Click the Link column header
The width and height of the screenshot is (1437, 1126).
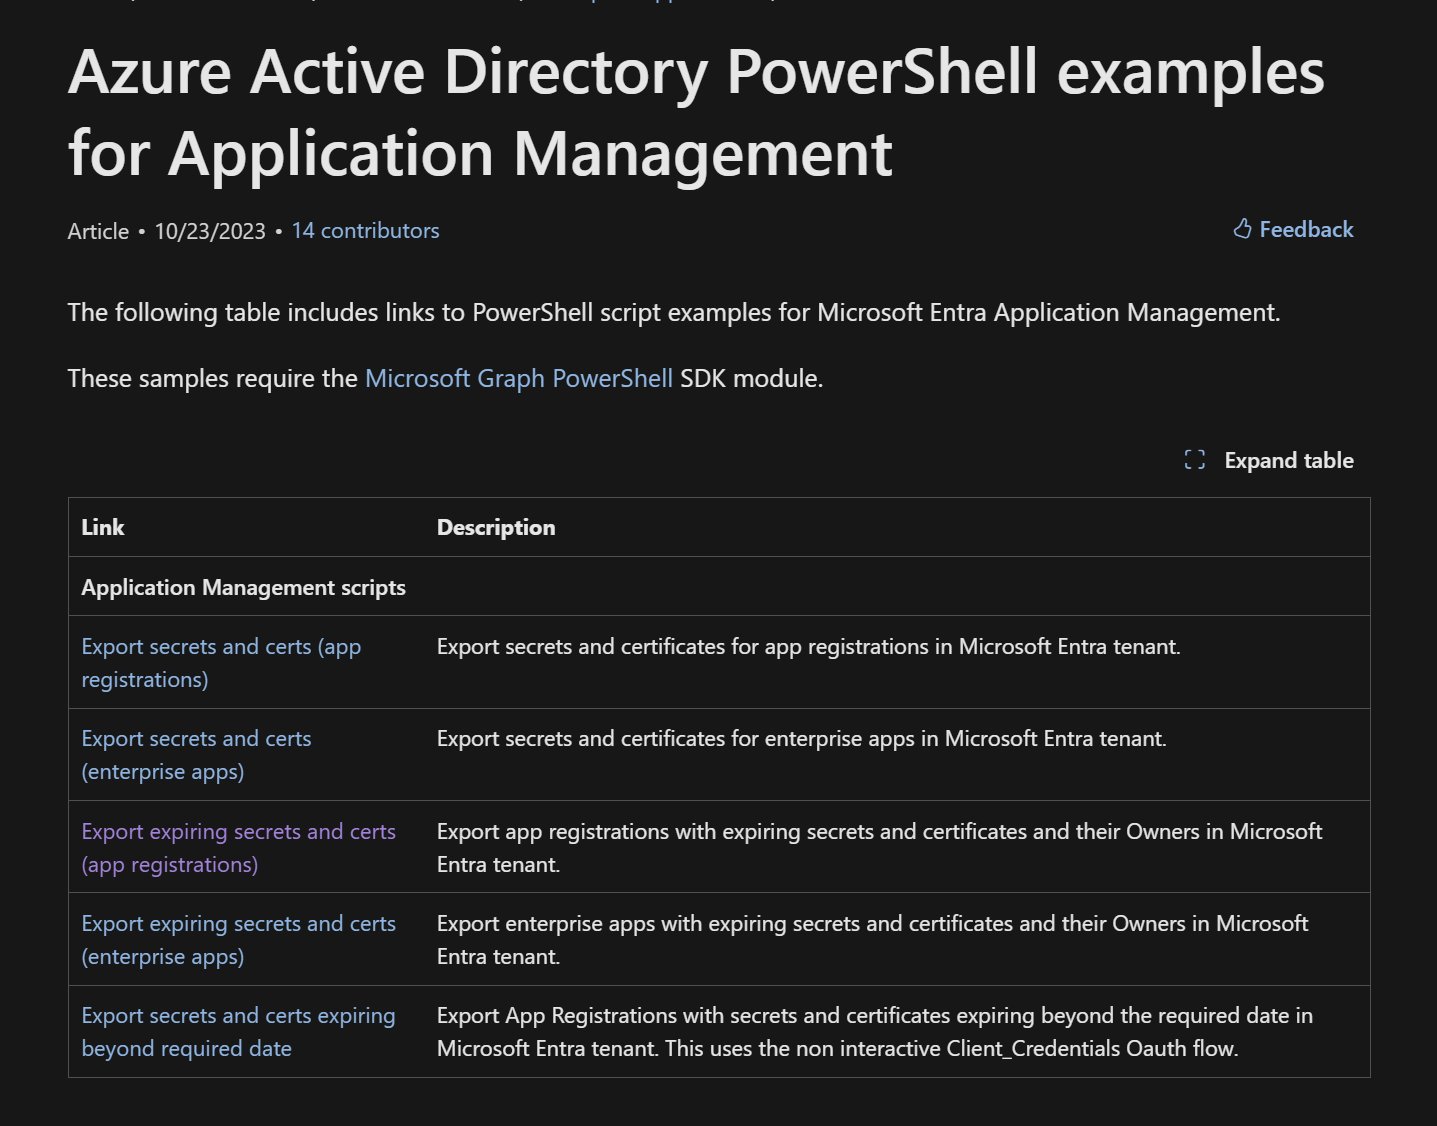(103, 527)
